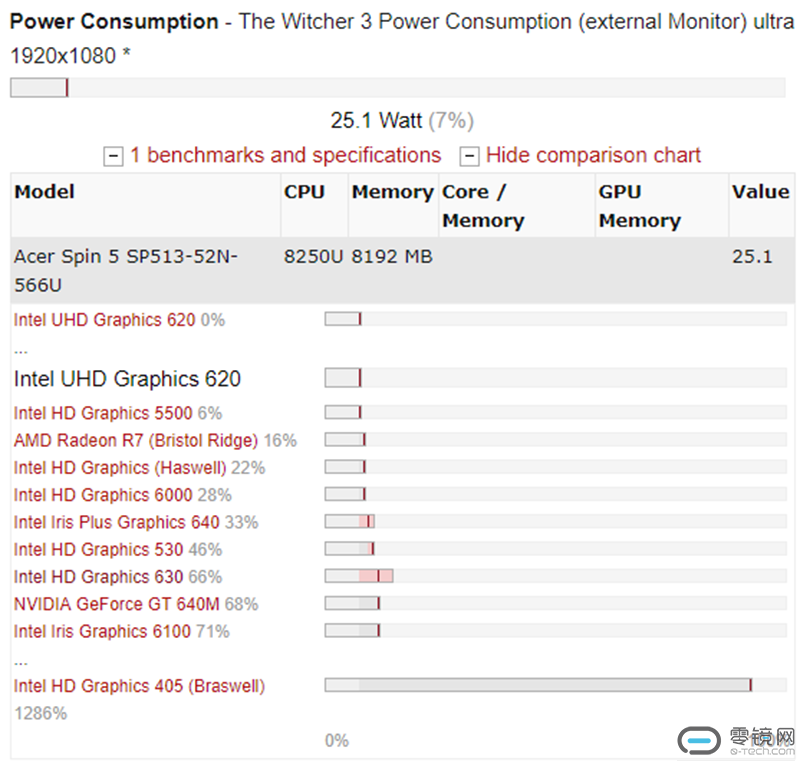Image resolution: width=800 pixels, height=761 pixels.
Task: Open 'Intel Iris Plus Graphics 640' link
Action: [x=117, y=522]
